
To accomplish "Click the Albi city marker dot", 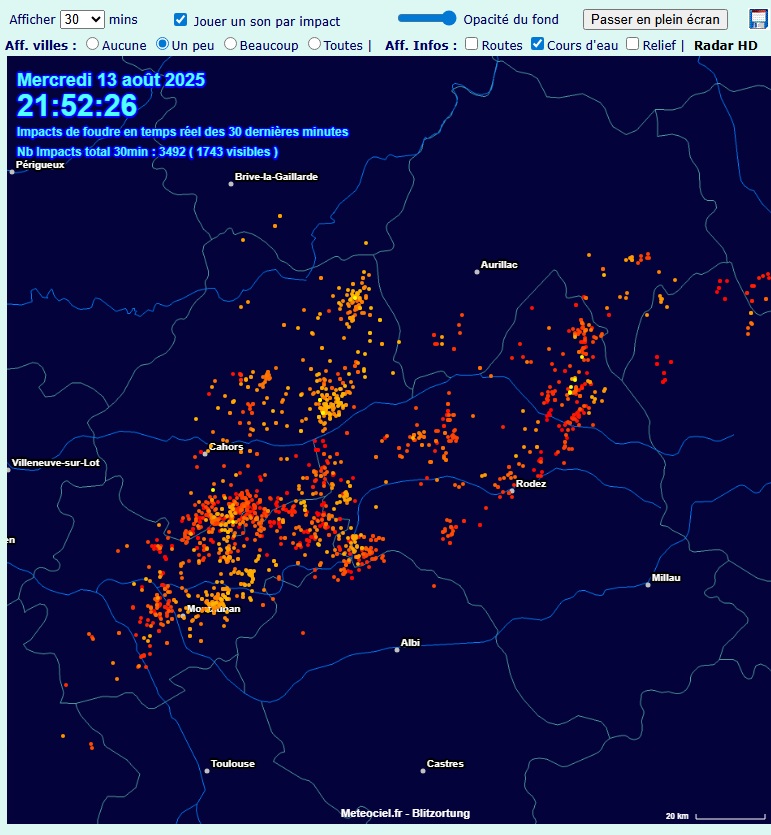I will [397, 649].
